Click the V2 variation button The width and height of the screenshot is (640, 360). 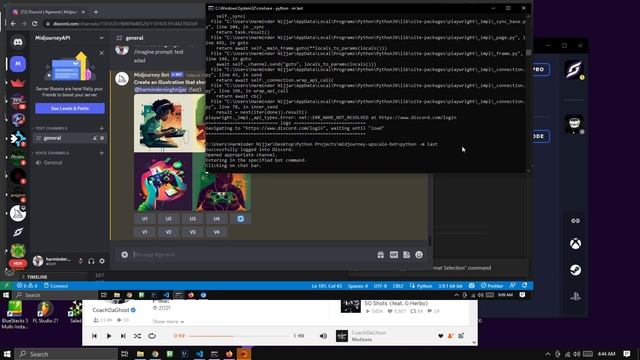coord(168,232)
